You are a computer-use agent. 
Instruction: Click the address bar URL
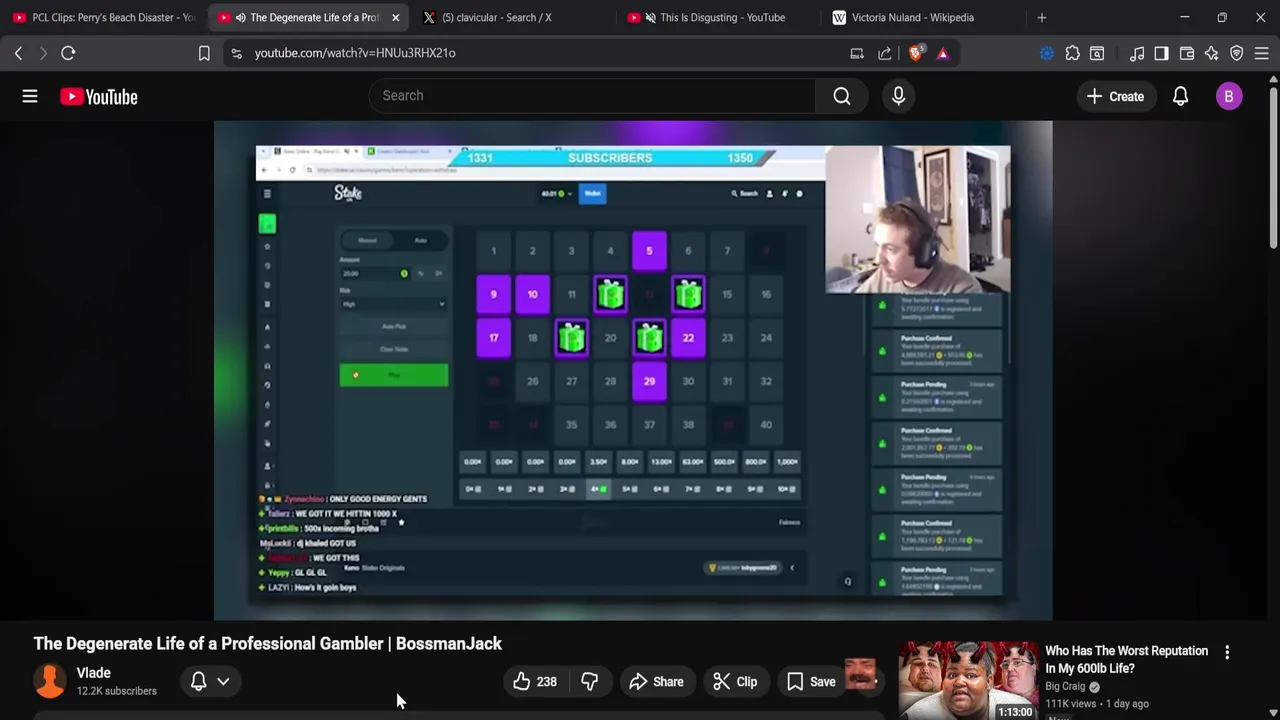click(x=355, y=53)
